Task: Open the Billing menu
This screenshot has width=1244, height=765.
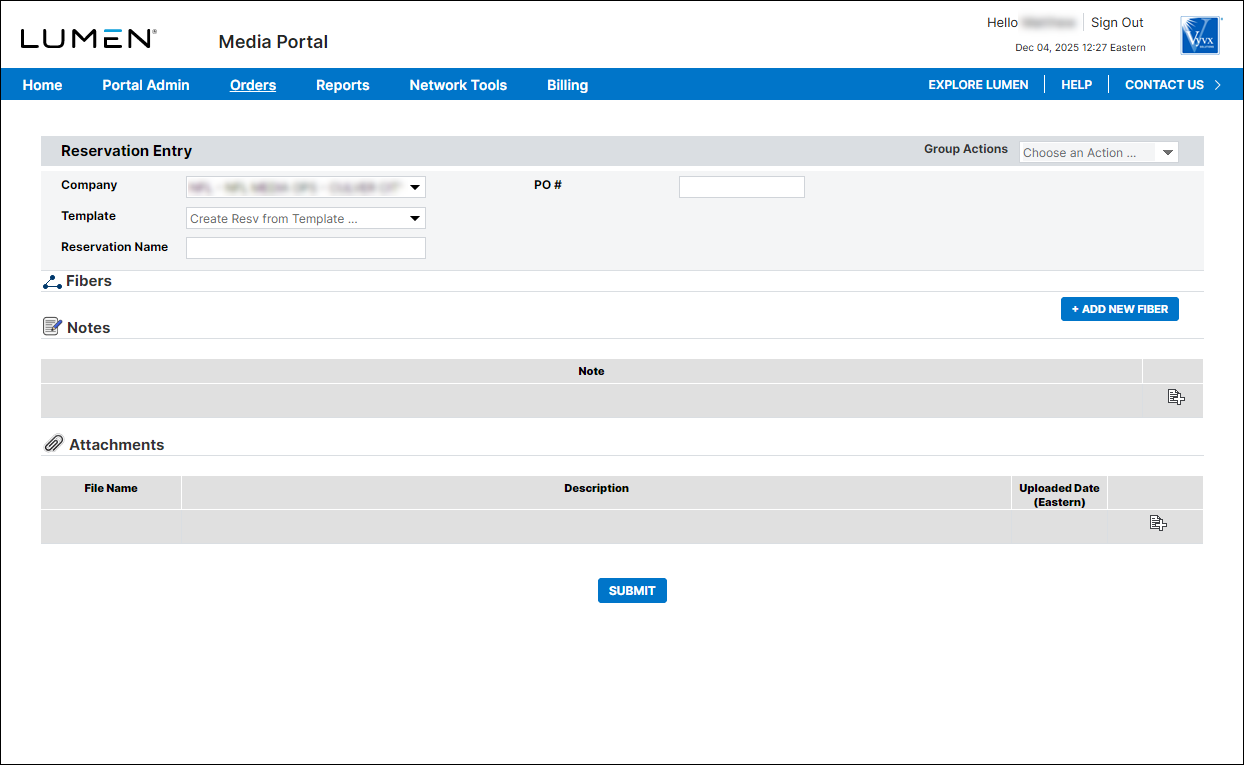Action: [x=567, y=85]
